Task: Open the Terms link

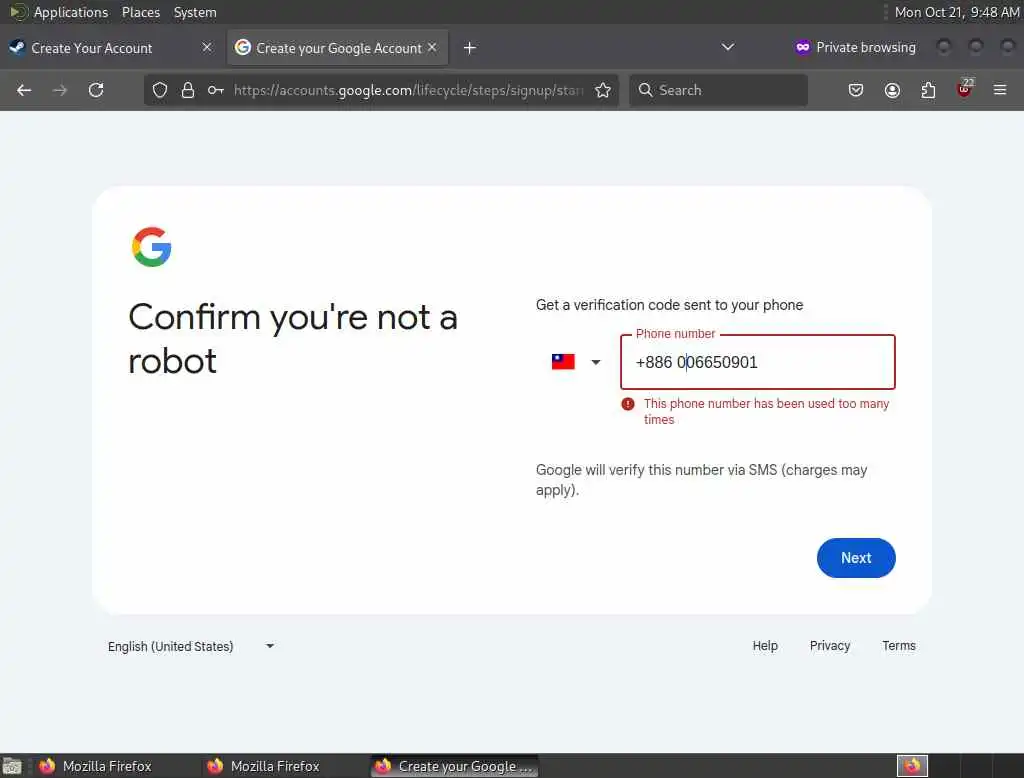Action: coord(899,645)
